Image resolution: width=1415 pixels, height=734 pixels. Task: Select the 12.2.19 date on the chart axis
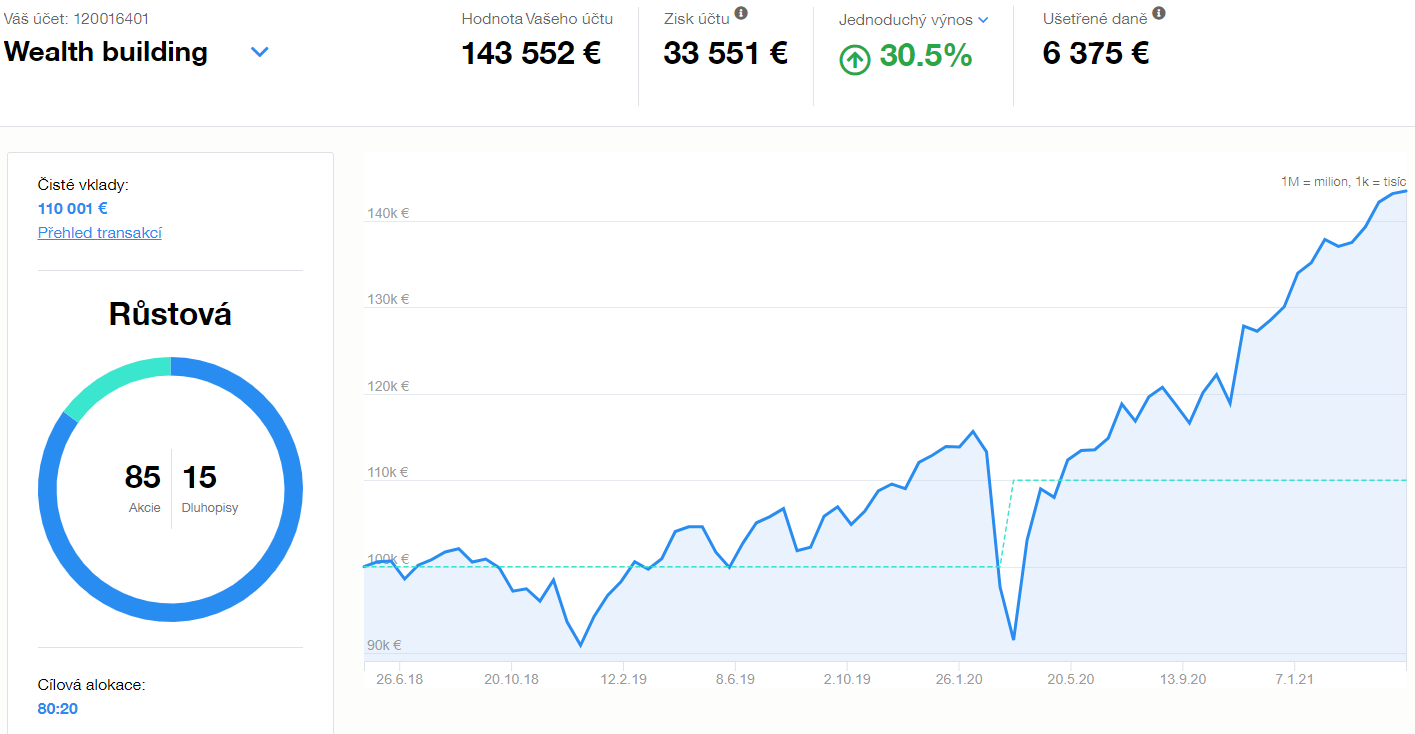click(x=623, y=678)
